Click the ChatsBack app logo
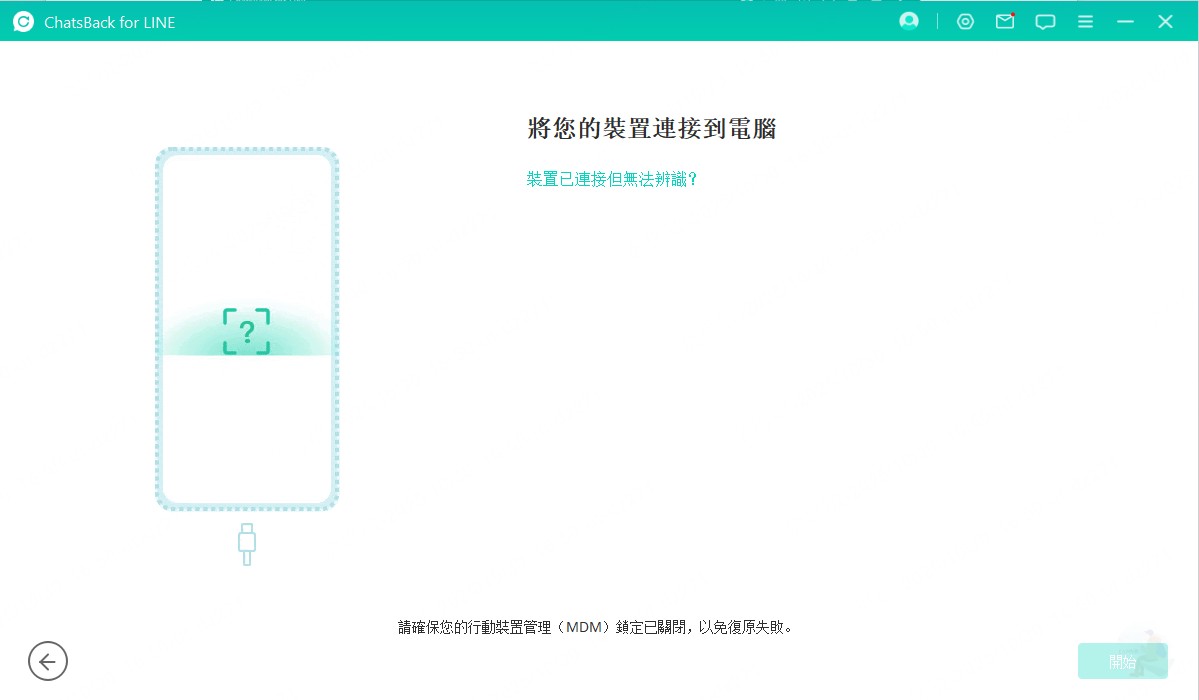The image size is (1199, 700). click(24, 22)
